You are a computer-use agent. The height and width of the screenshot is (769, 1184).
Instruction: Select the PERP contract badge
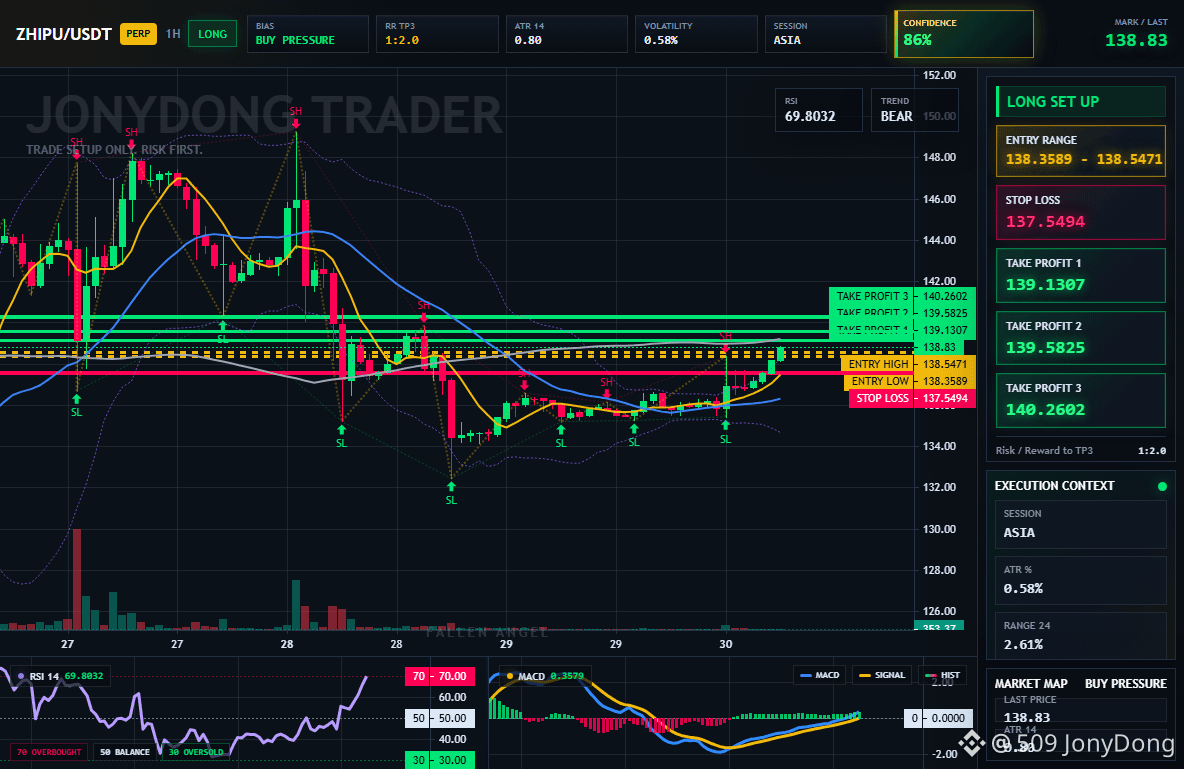pos(138,34)
